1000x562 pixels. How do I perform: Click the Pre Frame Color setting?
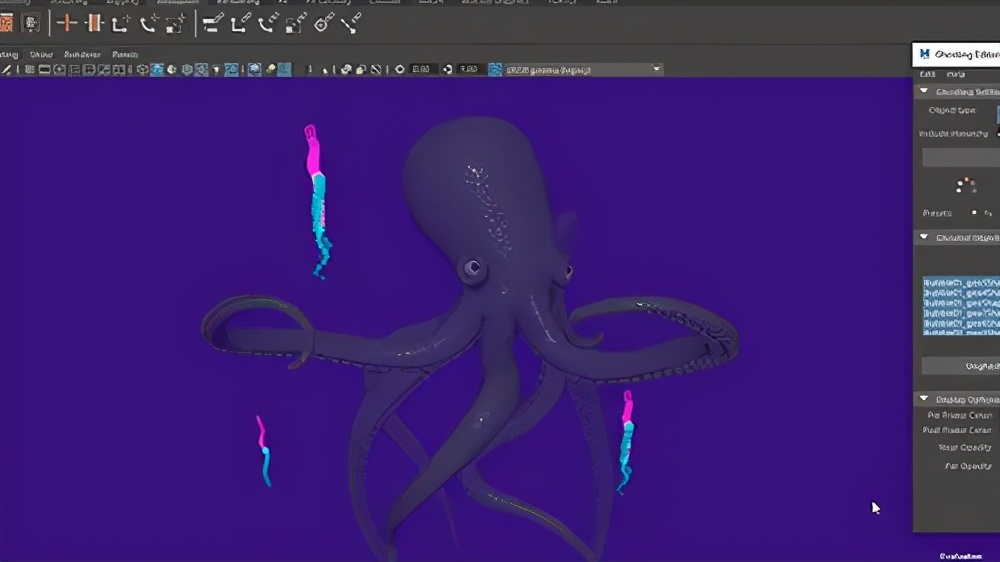tap(958, 415)
